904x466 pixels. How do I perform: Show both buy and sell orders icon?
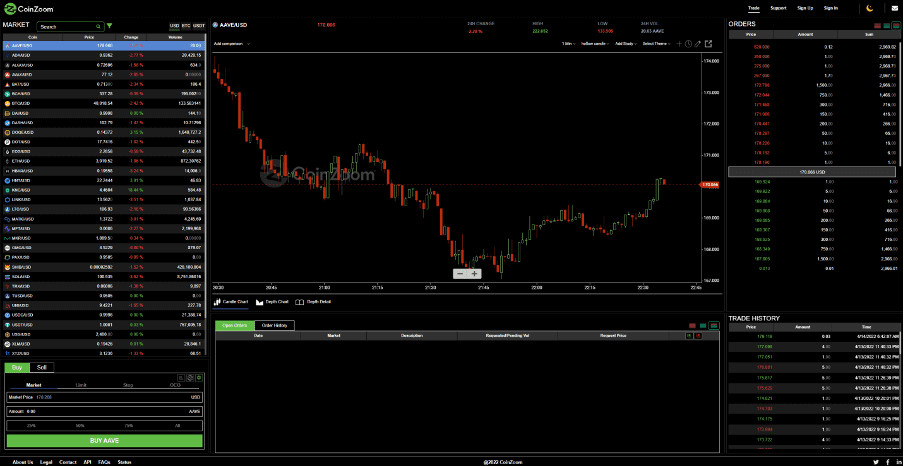tap(895, 26)
